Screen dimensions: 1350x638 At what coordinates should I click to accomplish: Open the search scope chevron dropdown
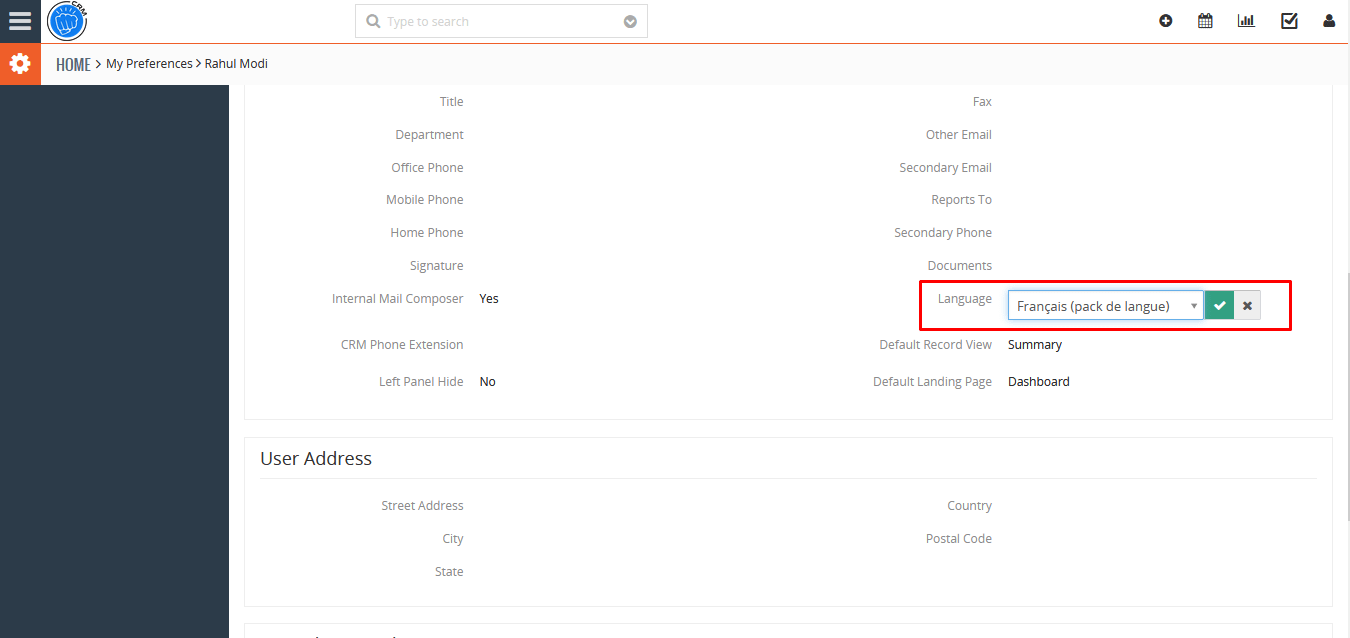tap(629, 20)
